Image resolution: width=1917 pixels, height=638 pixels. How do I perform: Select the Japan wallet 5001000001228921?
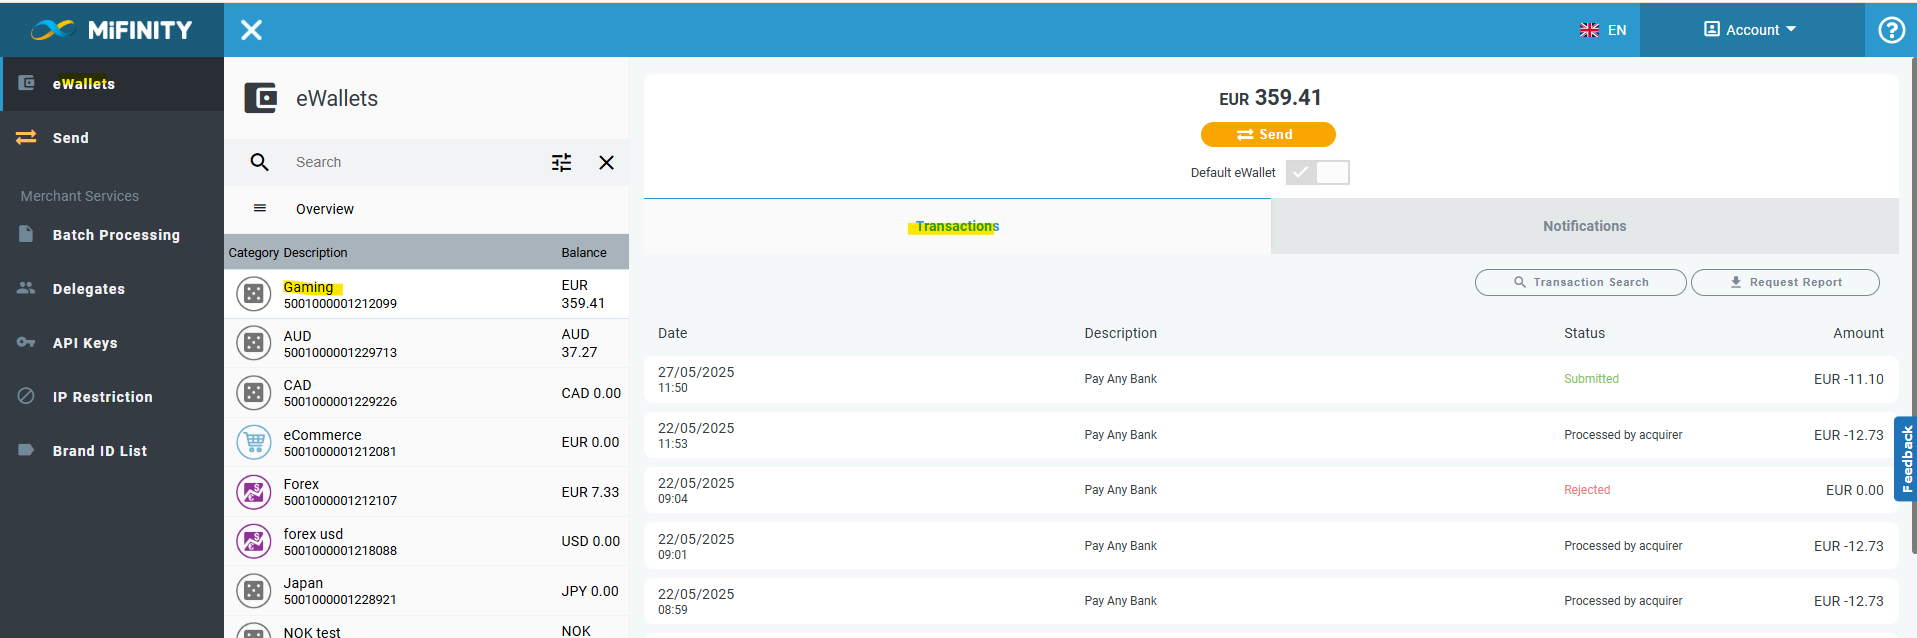(x=426, y=591)
